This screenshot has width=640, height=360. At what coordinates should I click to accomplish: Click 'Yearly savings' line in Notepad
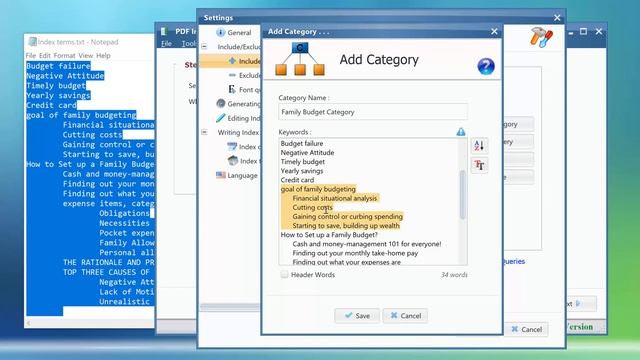(x=58, y=96)
